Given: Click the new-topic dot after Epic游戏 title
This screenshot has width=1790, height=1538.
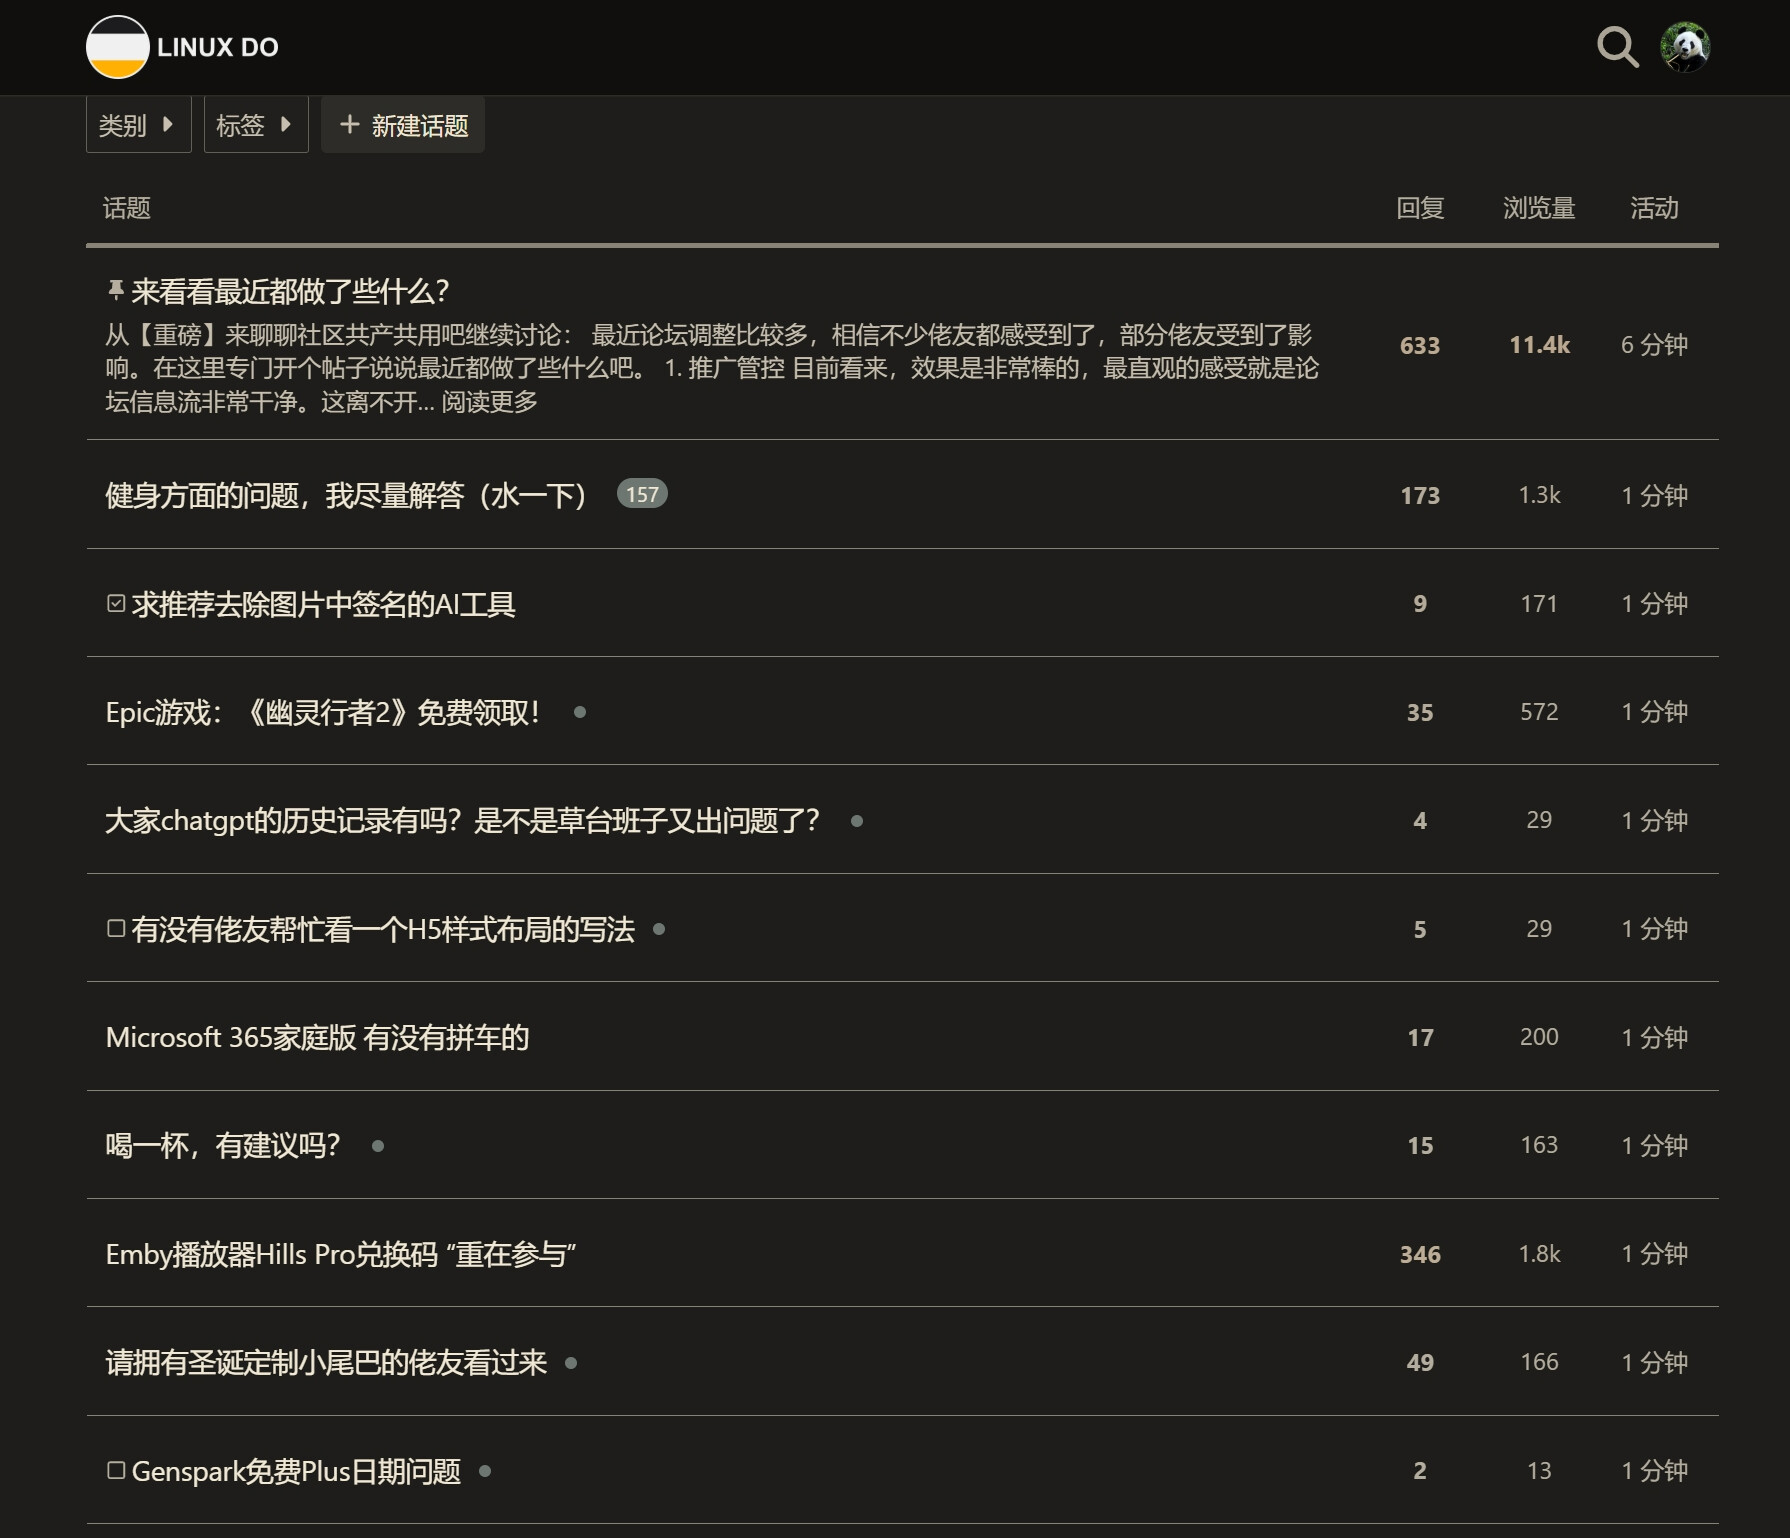Looking at the screenshot, I should (580, 712).
